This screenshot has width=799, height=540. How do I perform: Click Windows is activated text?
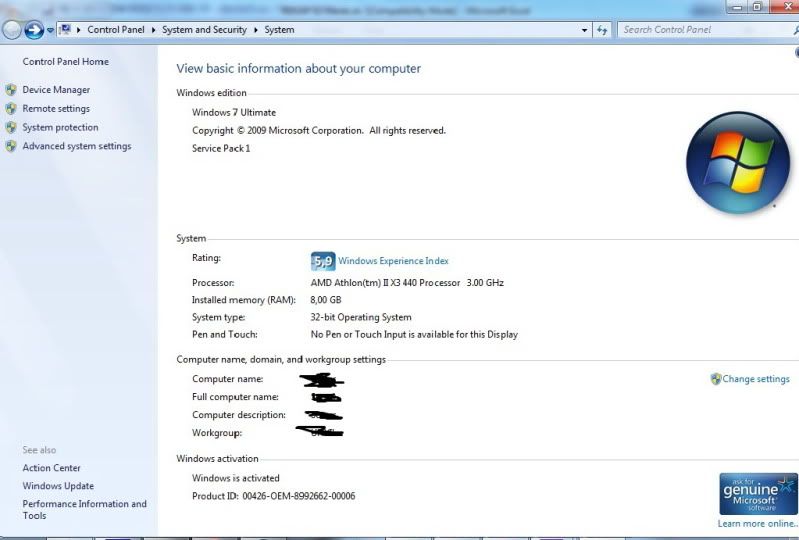pos(235,478)
